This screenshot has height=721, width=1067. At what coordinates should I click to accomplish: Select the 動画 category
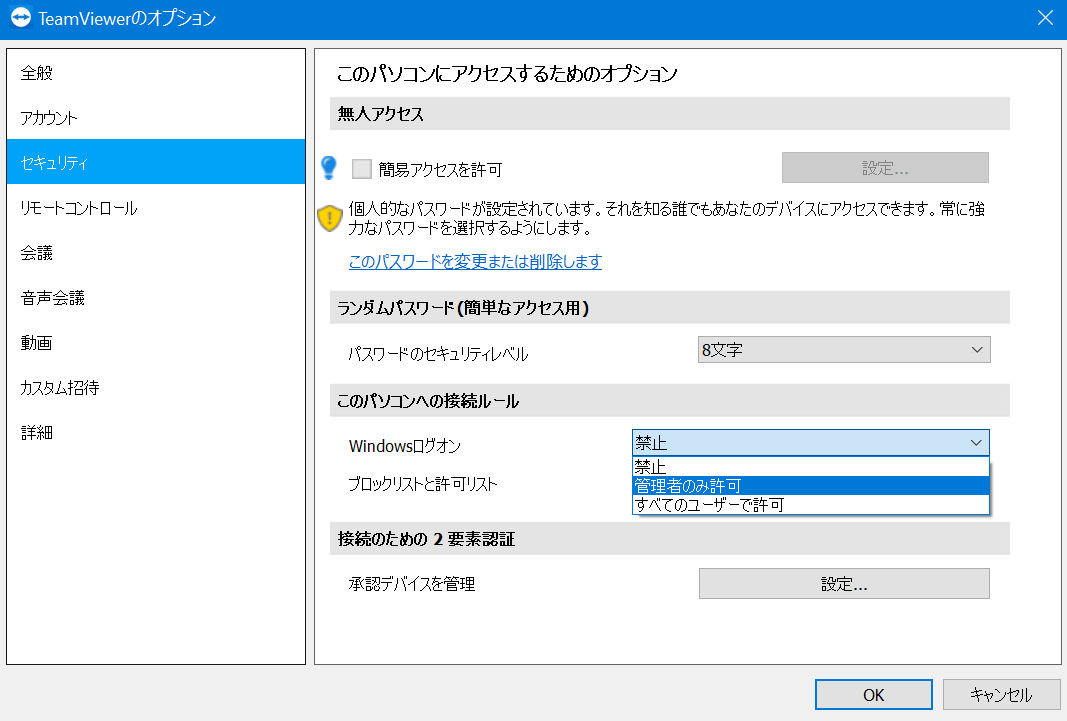click(156, 342)
